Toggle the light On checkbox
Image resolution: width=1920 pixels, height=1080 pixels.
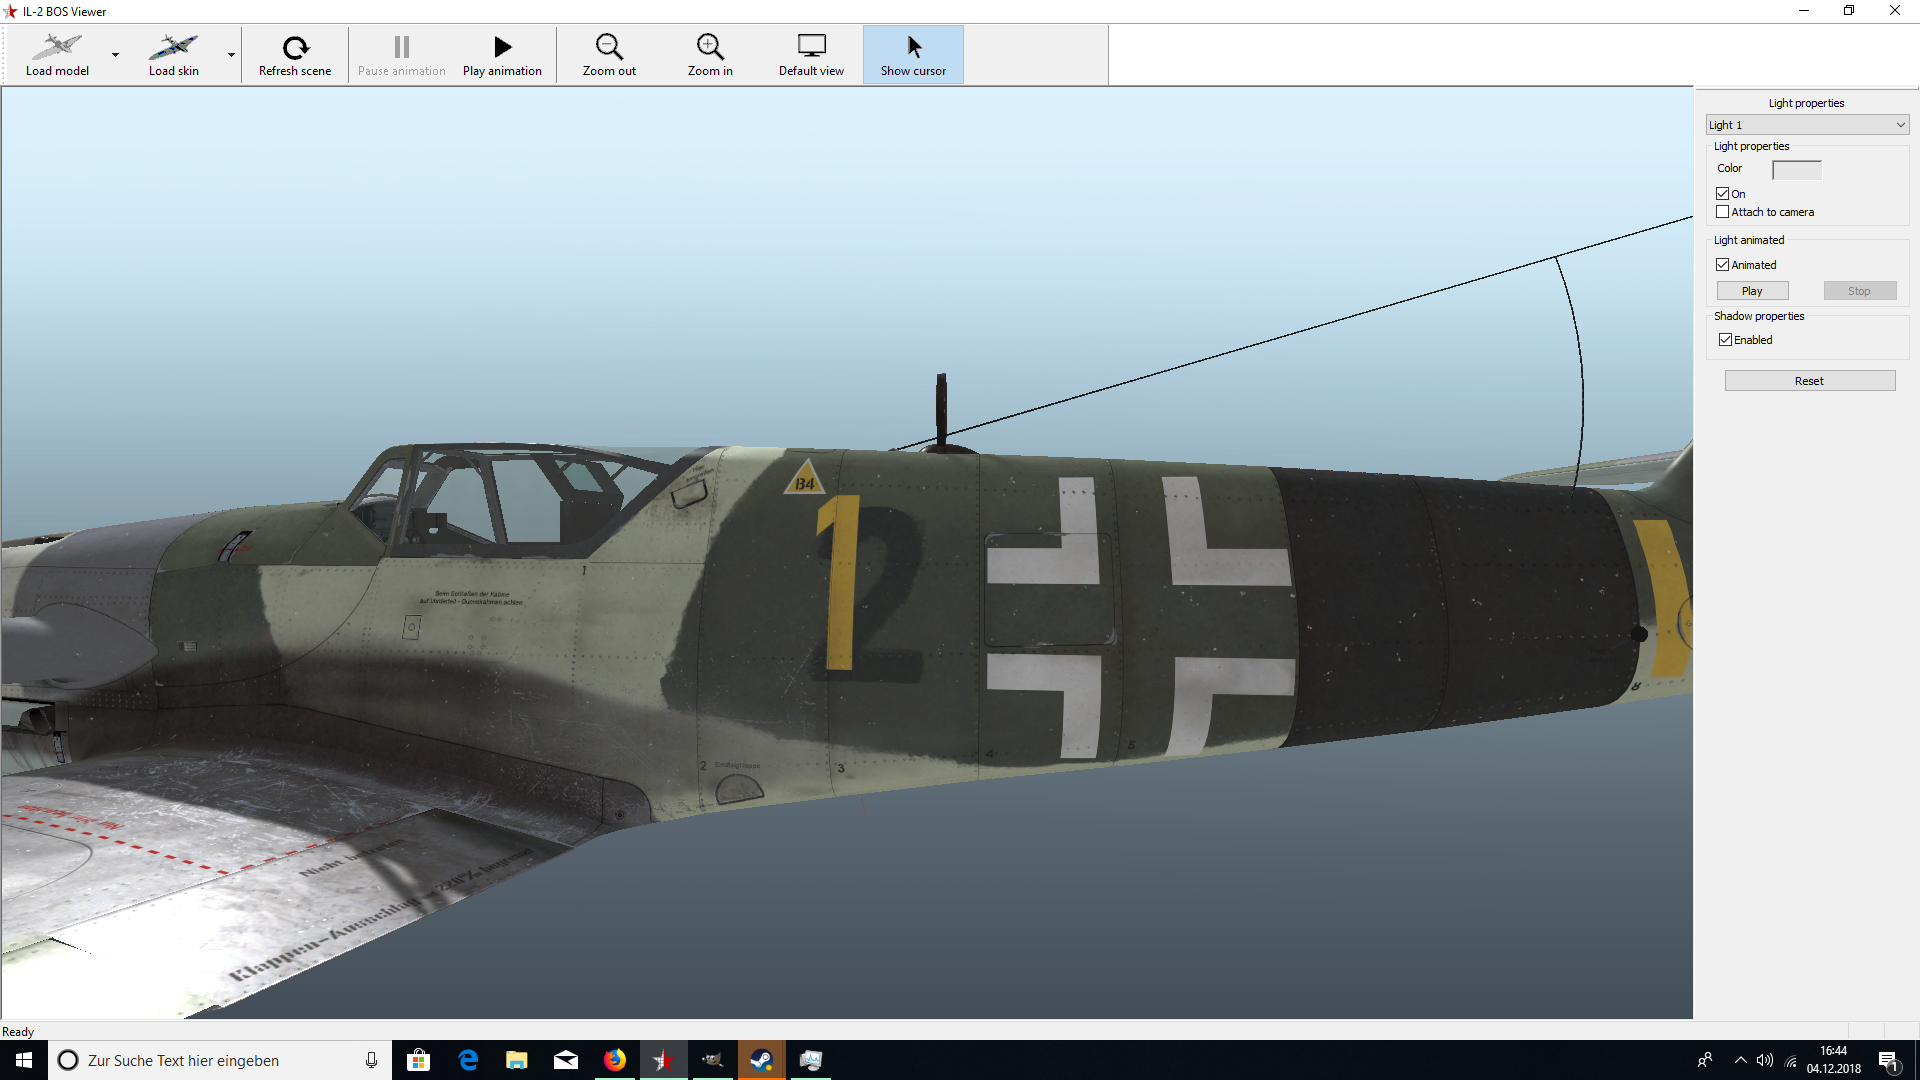click(x=1722, y=194)
